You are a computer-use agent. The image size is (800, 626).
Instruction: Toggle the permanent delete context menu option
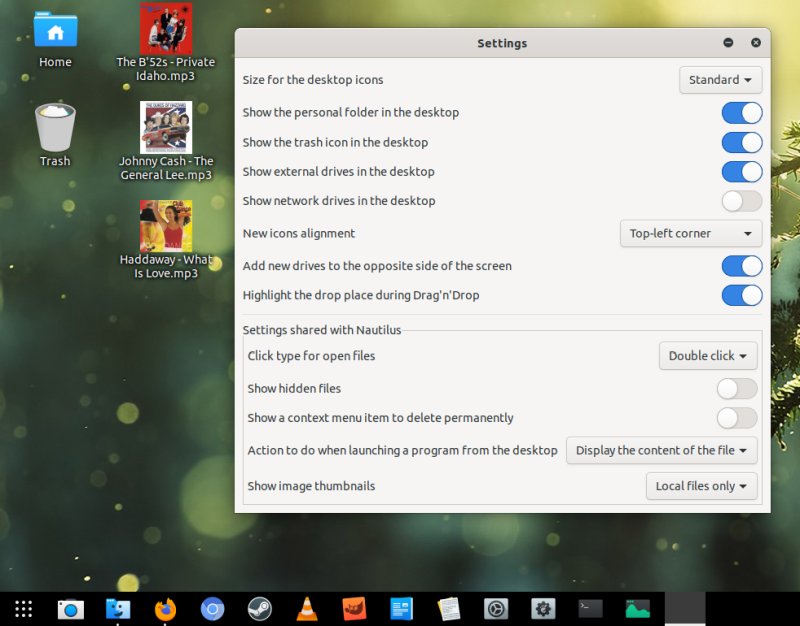point(737,418)
